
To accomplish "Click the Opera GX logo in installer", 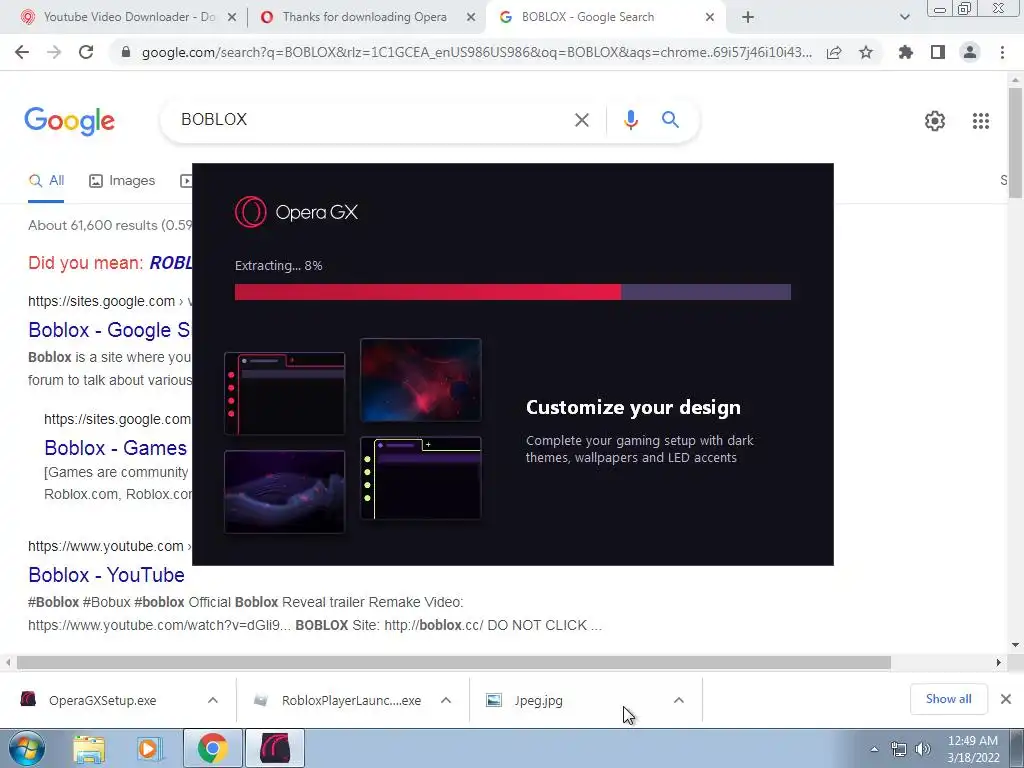I will (296, 212).
